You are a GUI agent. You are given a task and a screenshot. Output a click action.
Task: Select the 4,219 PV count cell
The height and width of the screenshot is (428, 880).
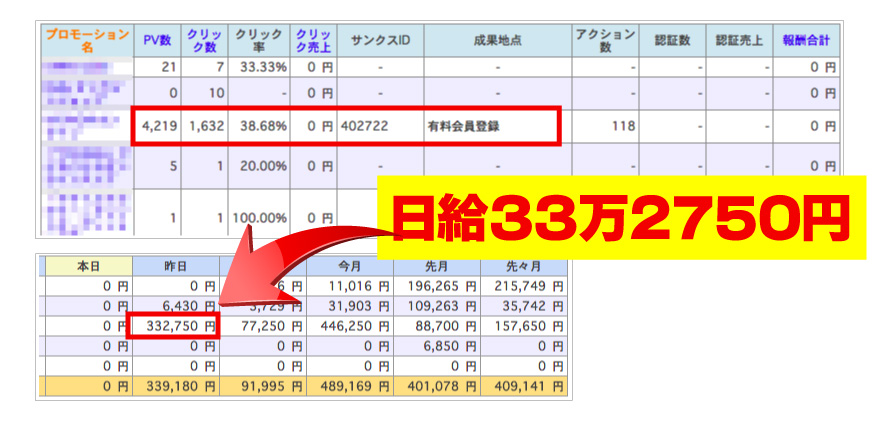coord(157,127)
